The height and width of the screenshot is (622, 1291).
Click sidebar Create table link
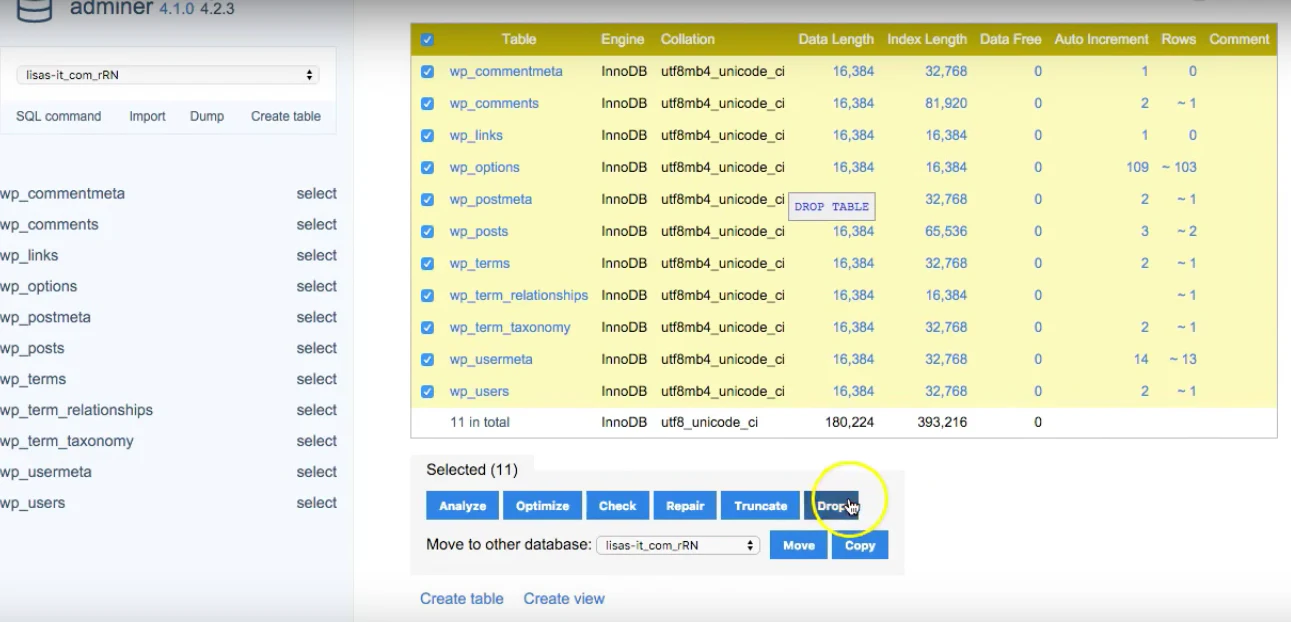click(x=286, y=116)
